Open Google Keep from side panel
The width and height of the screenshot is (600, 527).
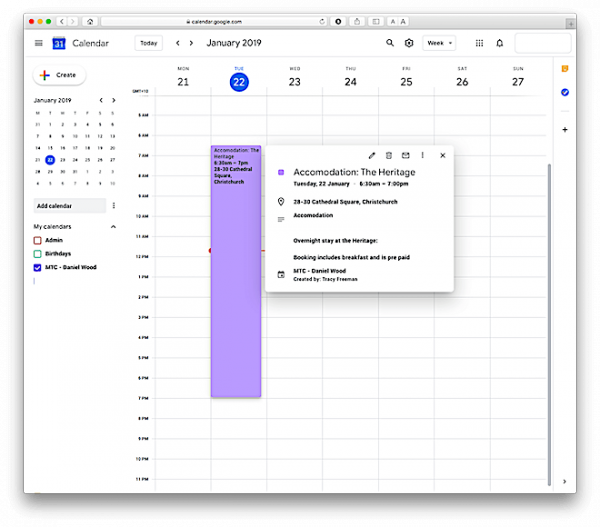(x=565, y=69)
